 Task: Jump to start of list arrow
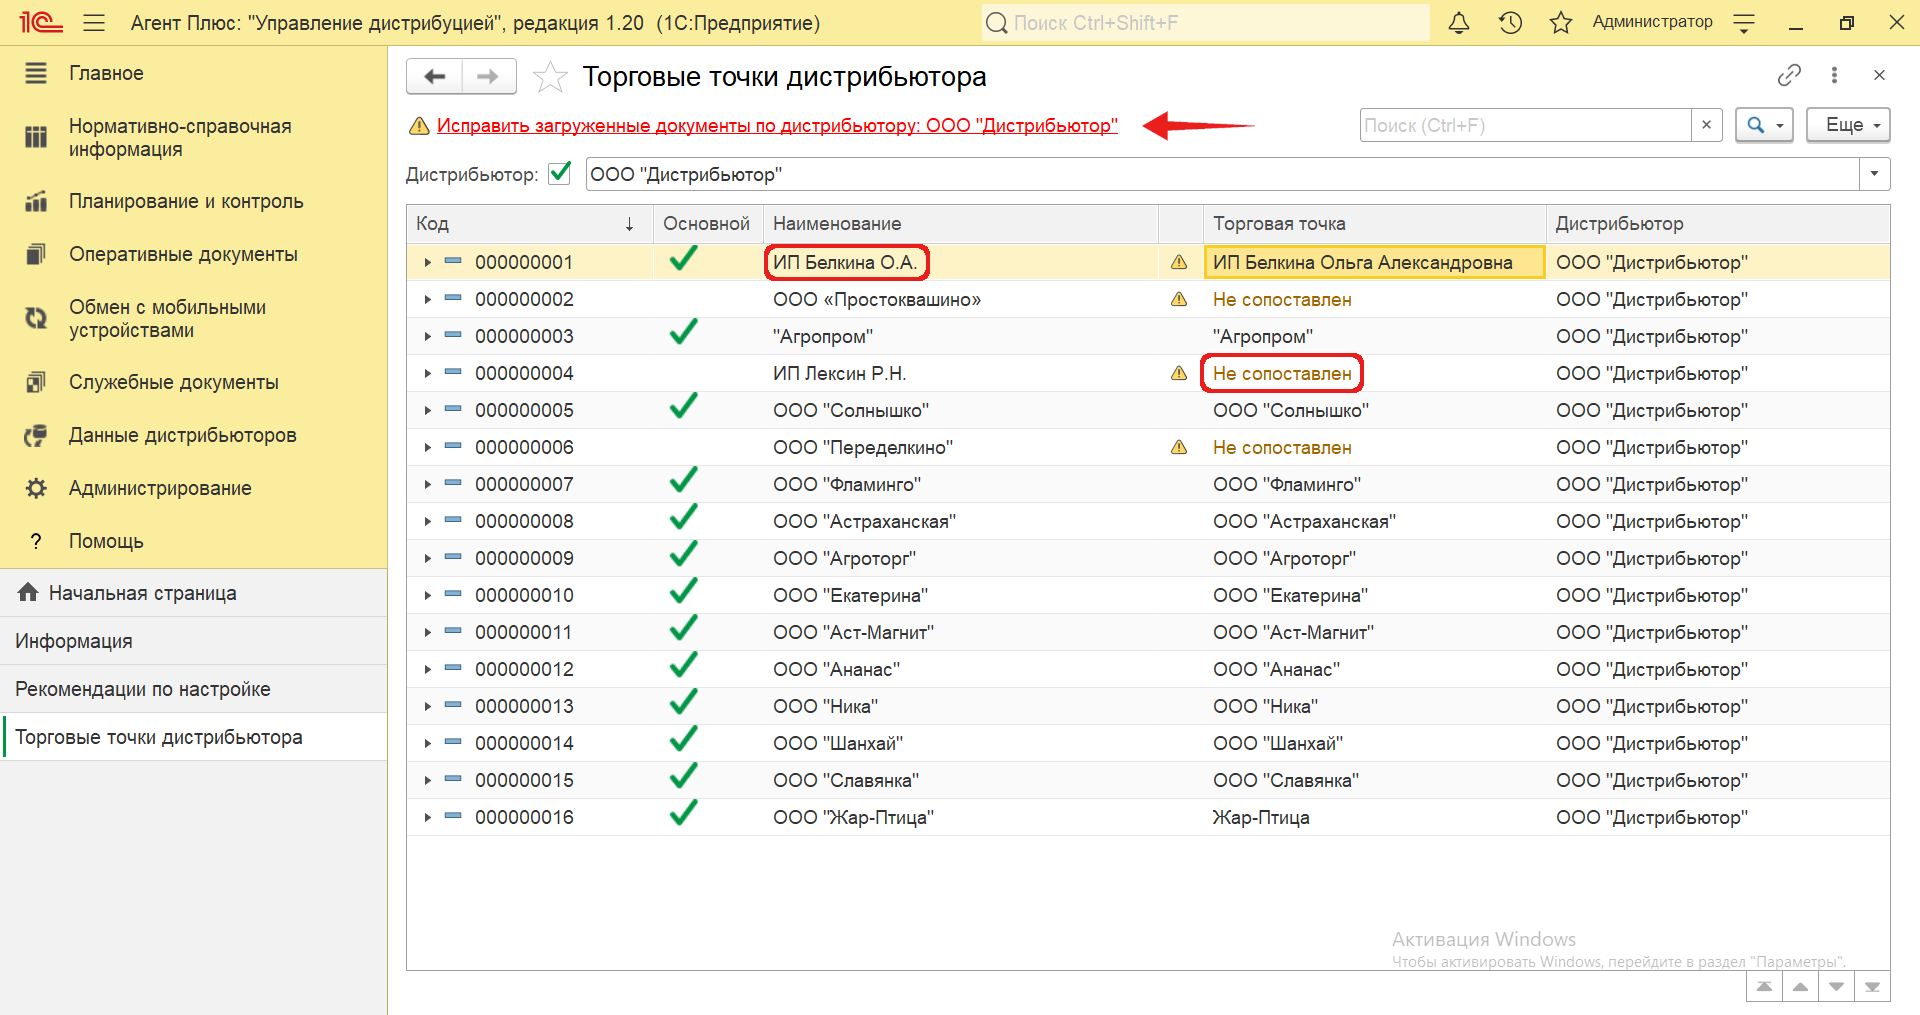1764,987
